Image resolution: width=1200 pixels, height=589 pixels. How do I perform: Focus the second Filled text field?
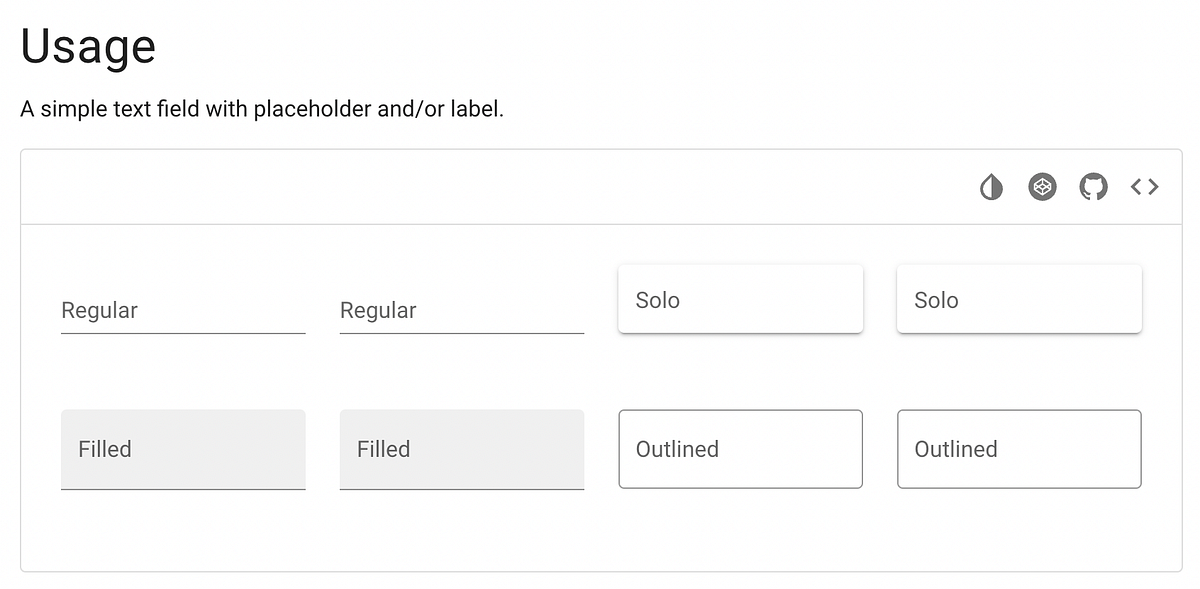coord(461,449)
